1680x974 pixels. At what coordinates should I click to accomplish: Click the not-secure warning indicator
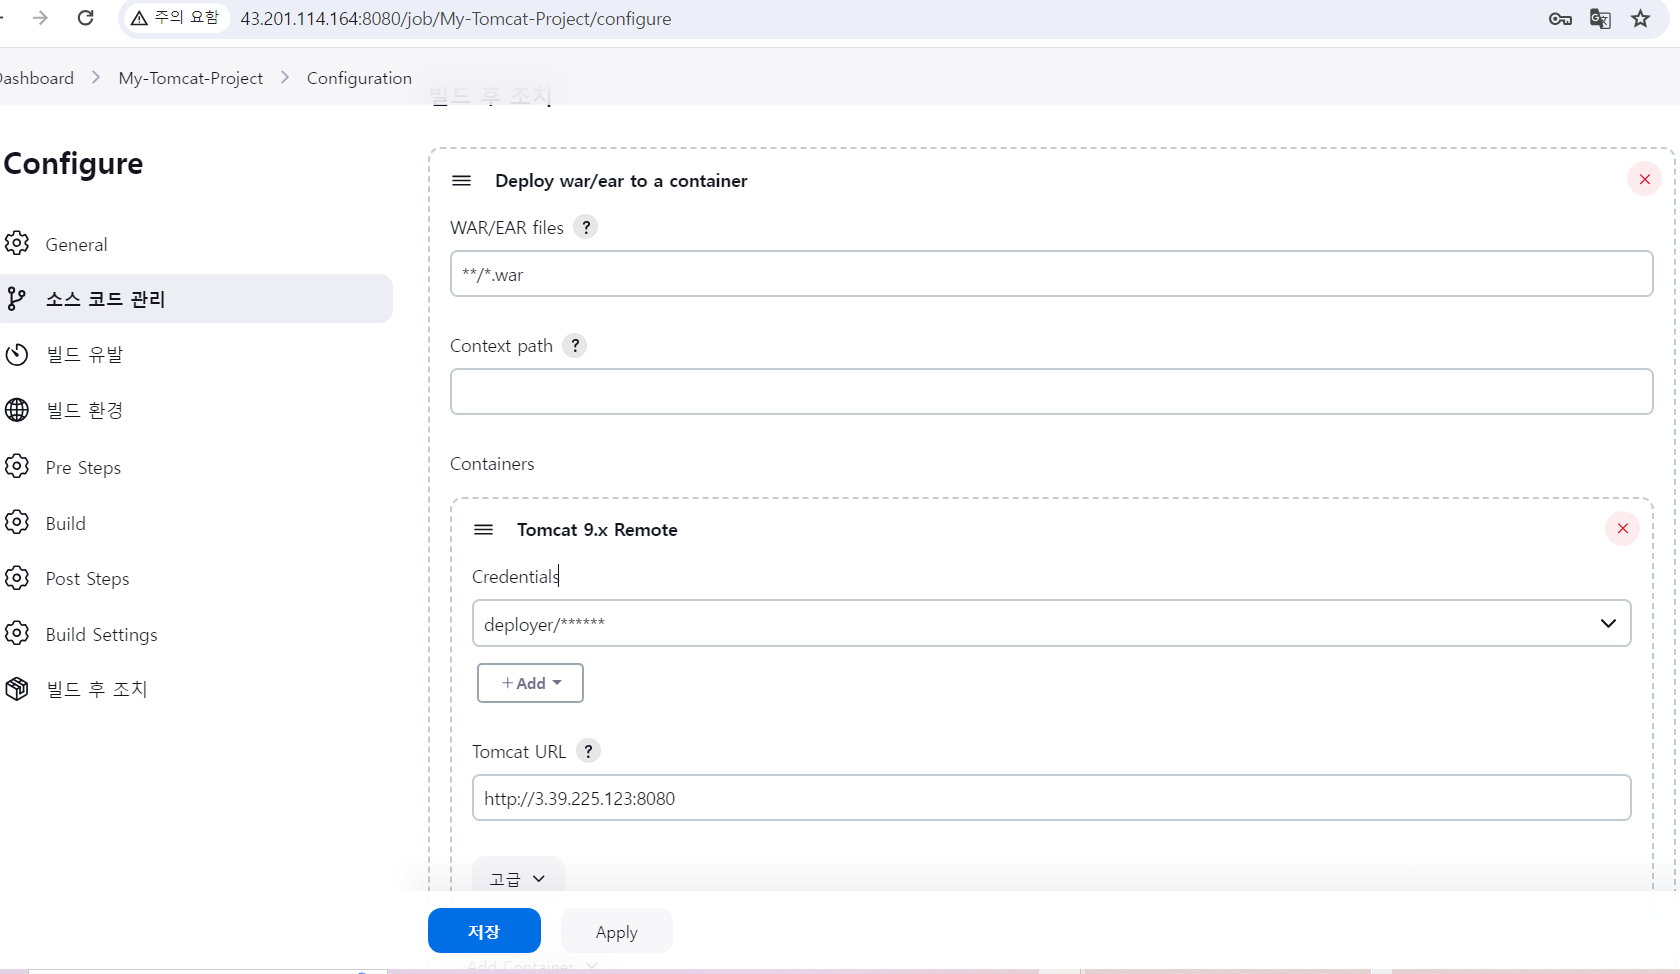pyautogui.click(x=176, y=18)
